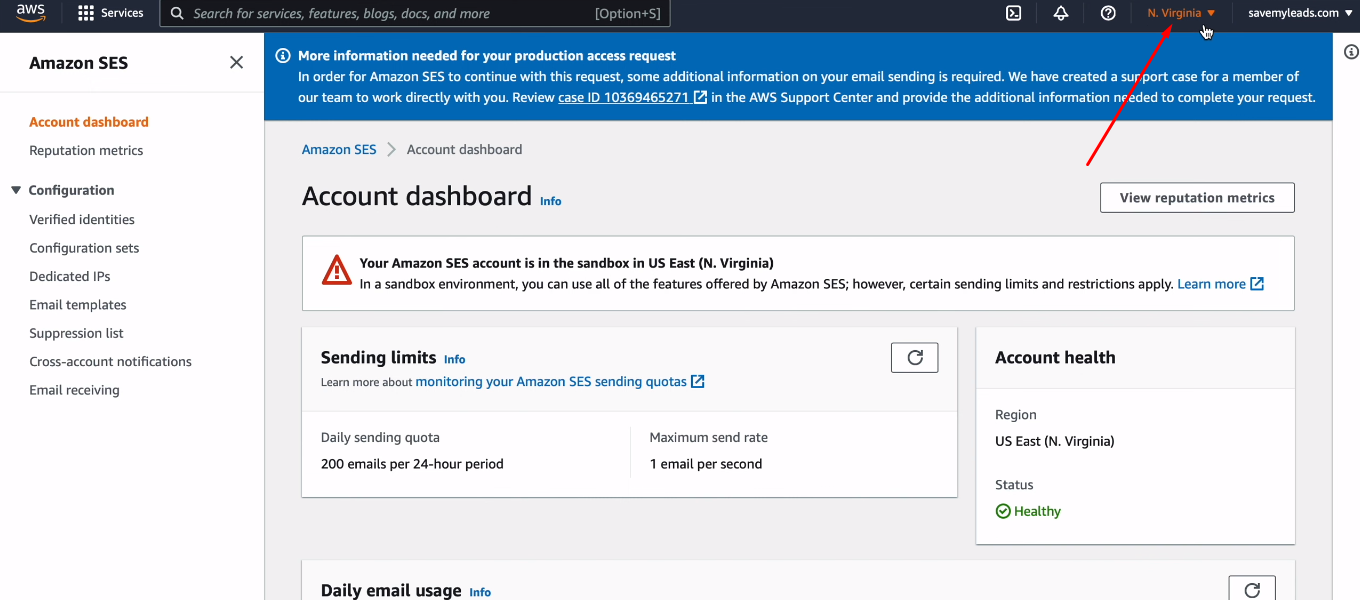Image resolution: width=1360 pixels, height=600 pixels.
Task: Open sandbox Learn more link
Action: (x=1221, y=284)
